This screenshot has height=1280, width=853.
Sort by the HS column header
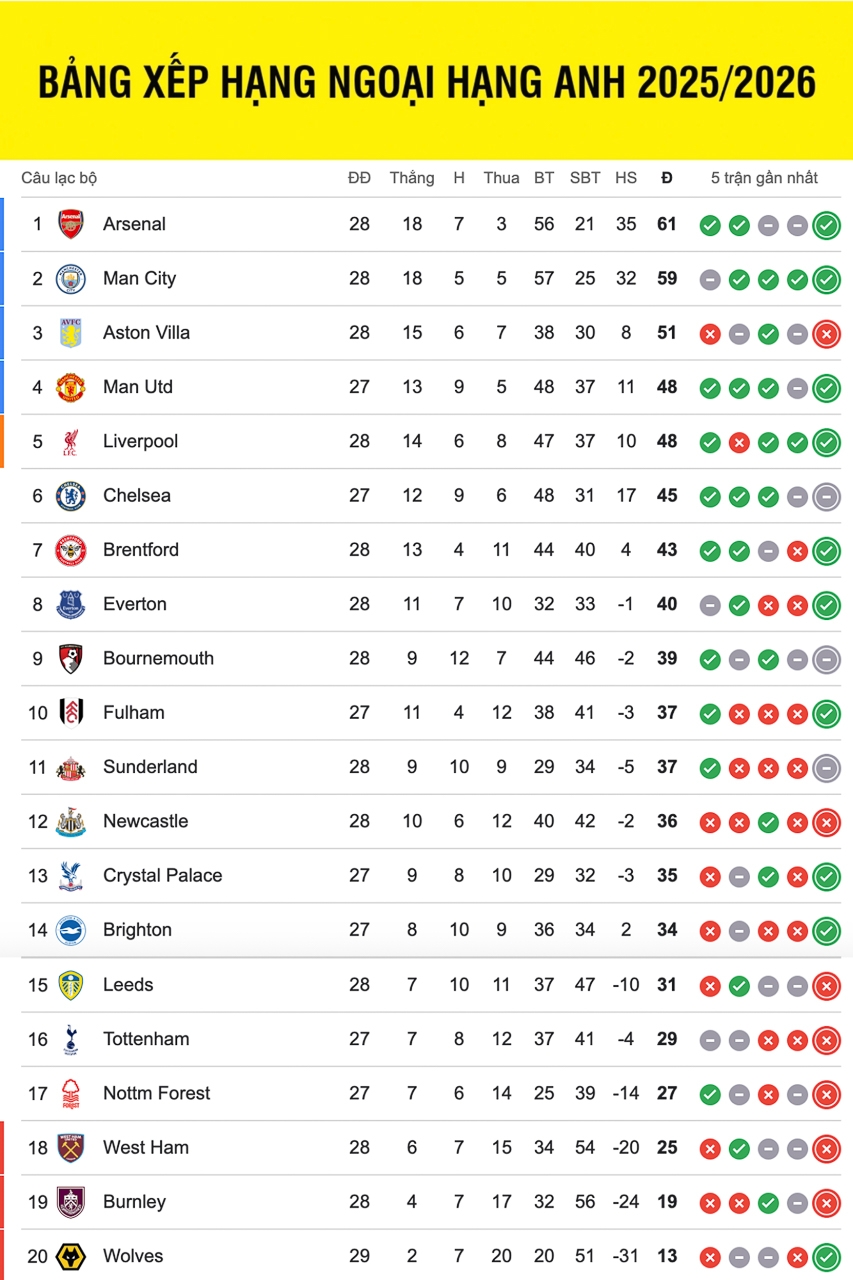[626, 178]
